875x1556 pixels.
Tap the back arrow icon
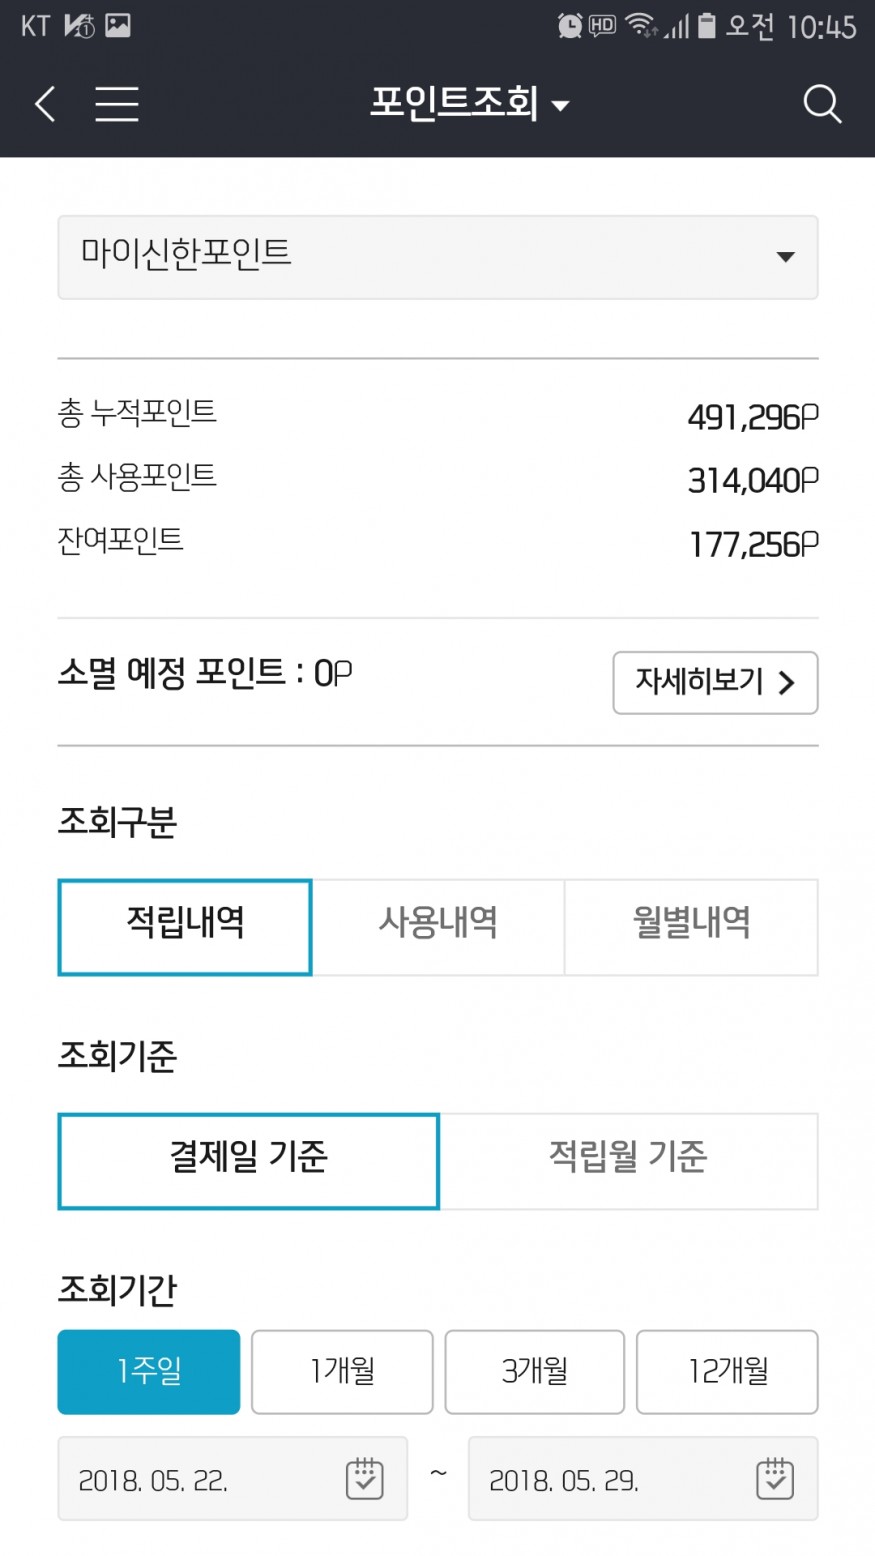tap(45, 104)
